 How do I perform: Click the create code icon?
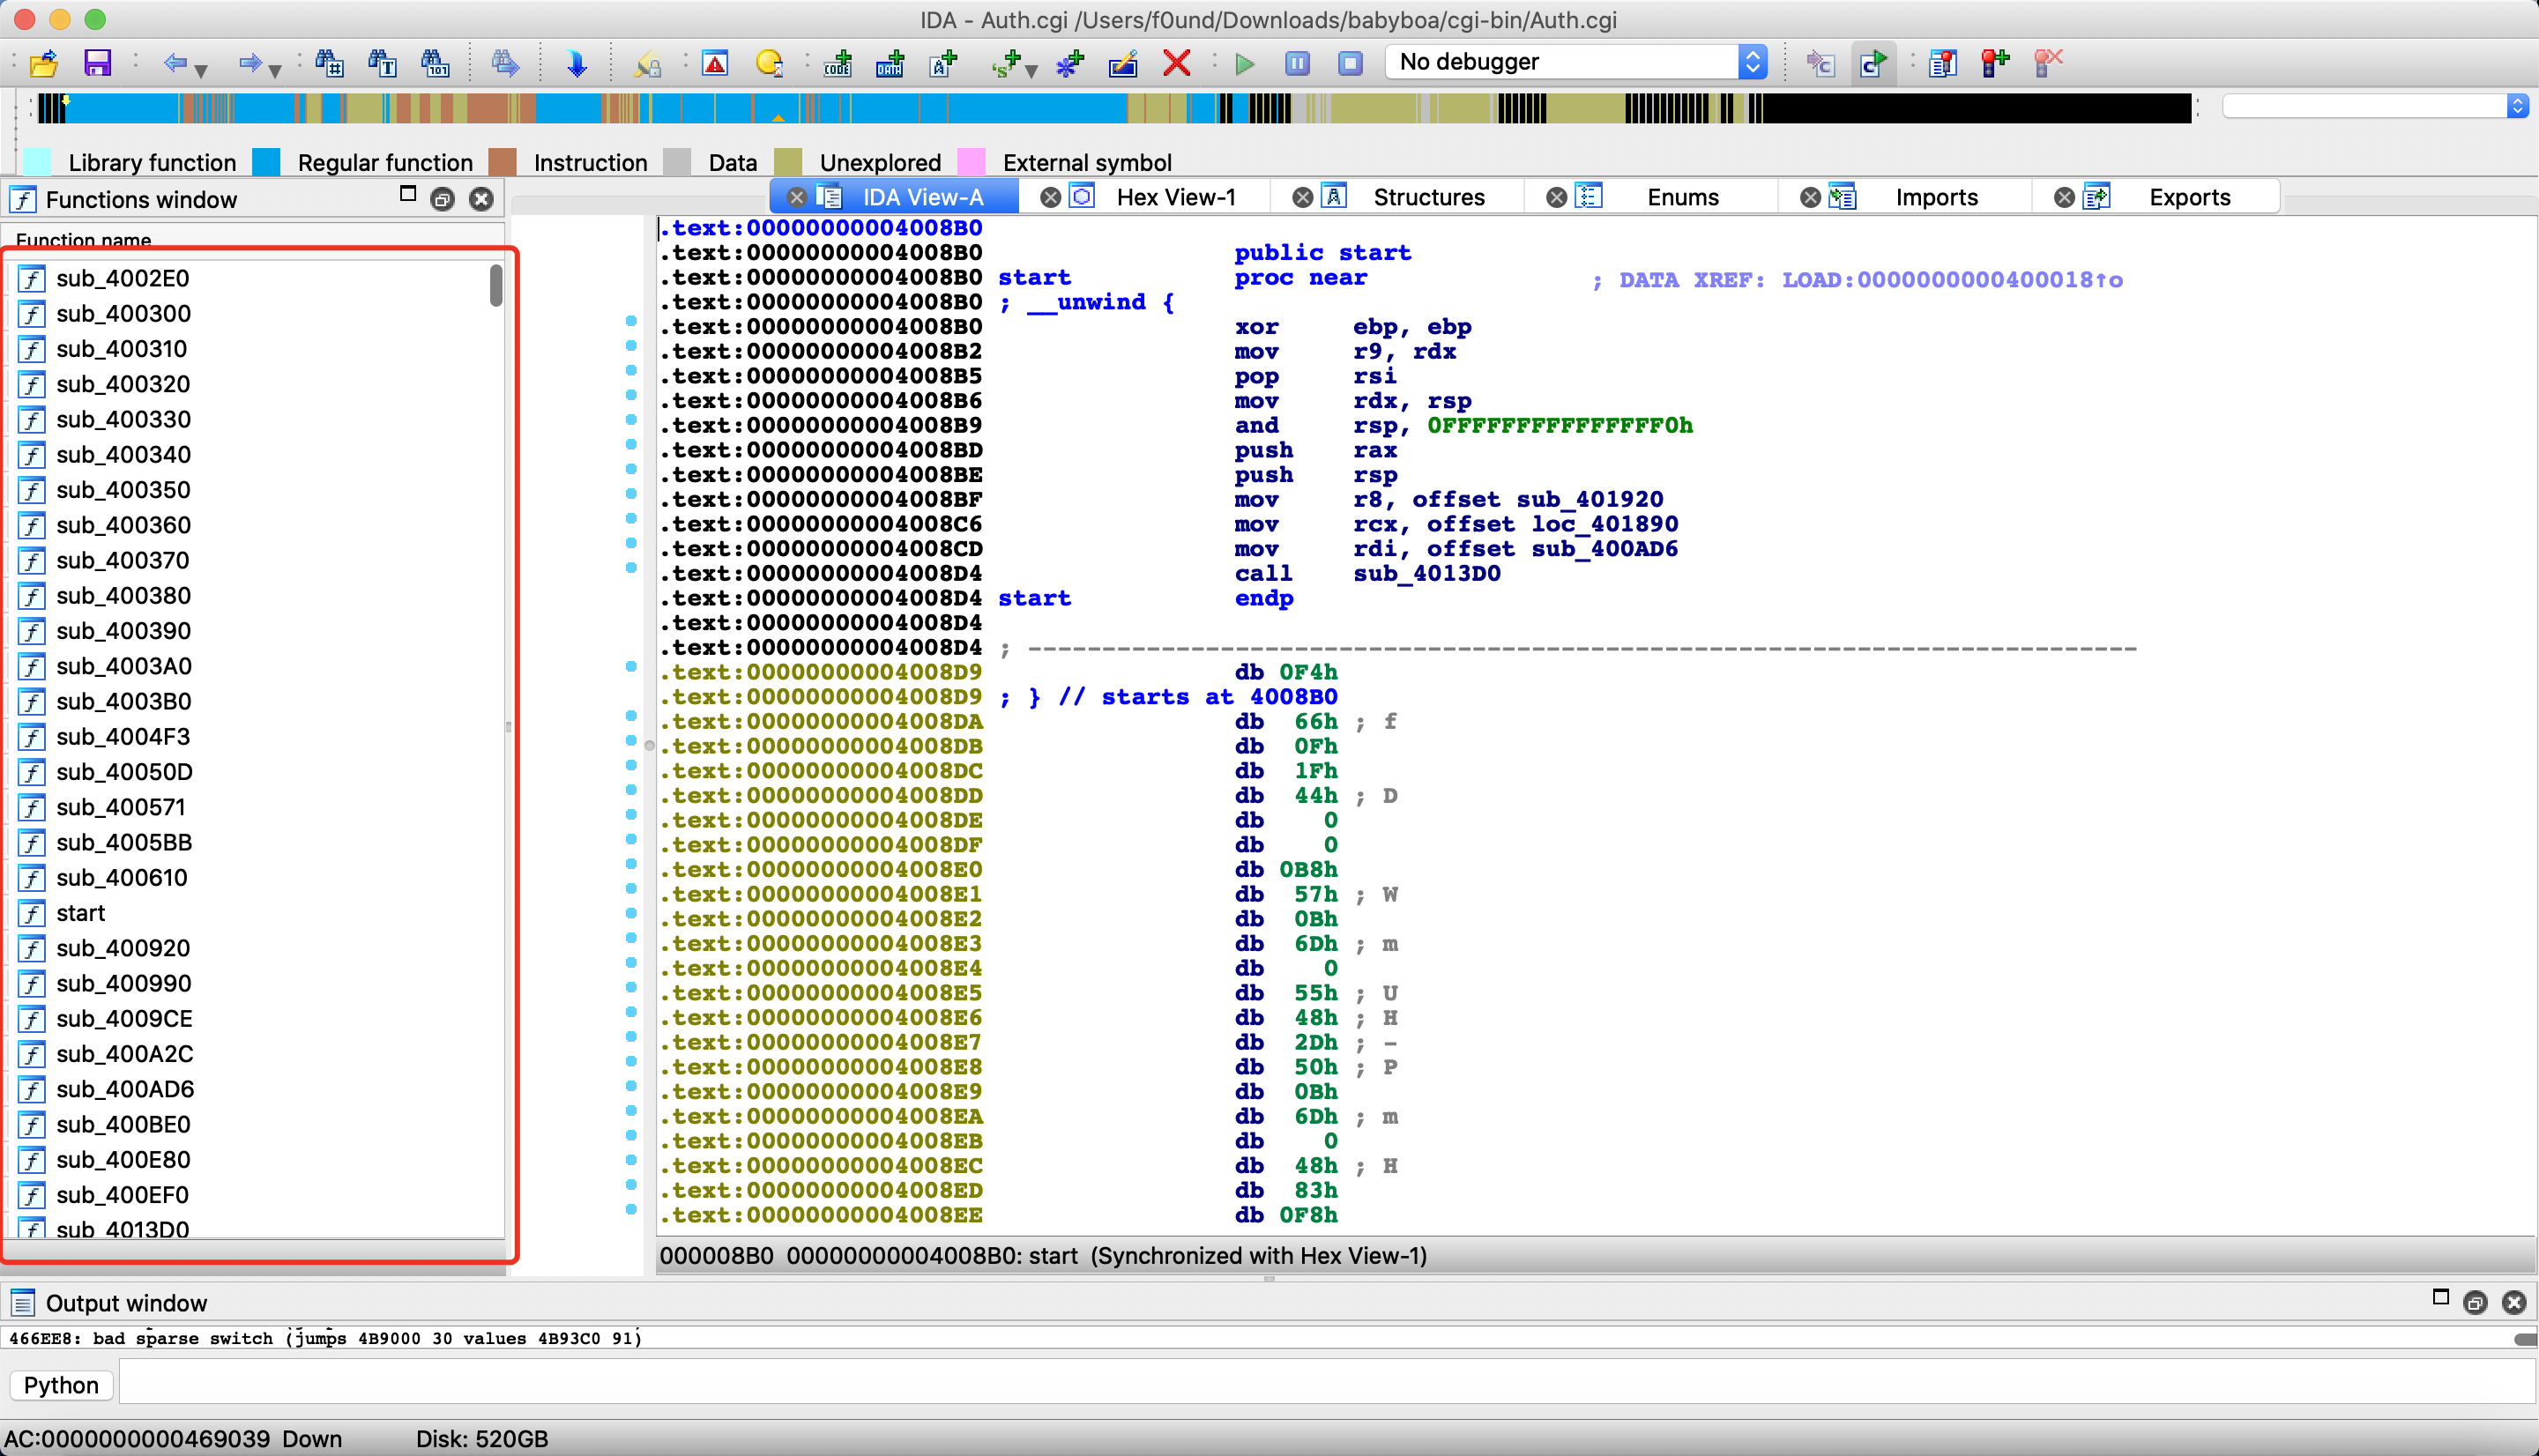coord(837,63)
